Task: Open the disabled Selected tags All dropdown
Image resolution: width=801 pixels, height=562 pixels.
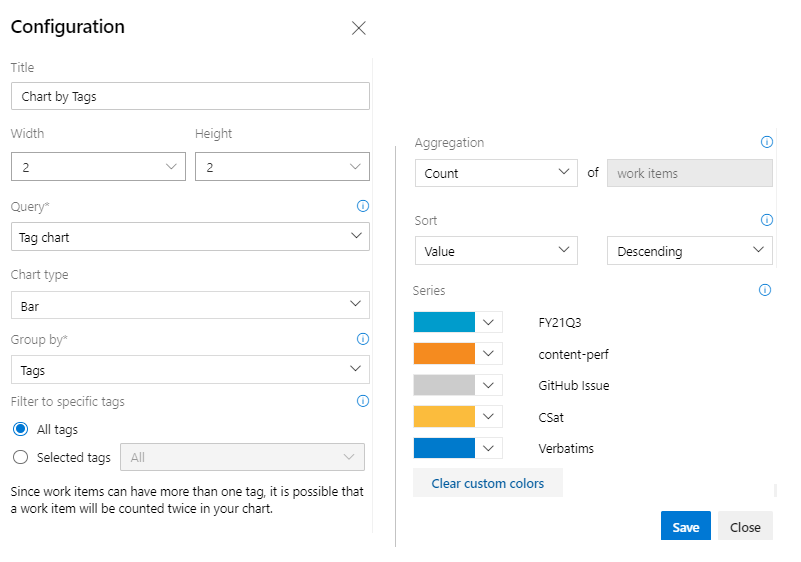Action: tap(242, 457)
